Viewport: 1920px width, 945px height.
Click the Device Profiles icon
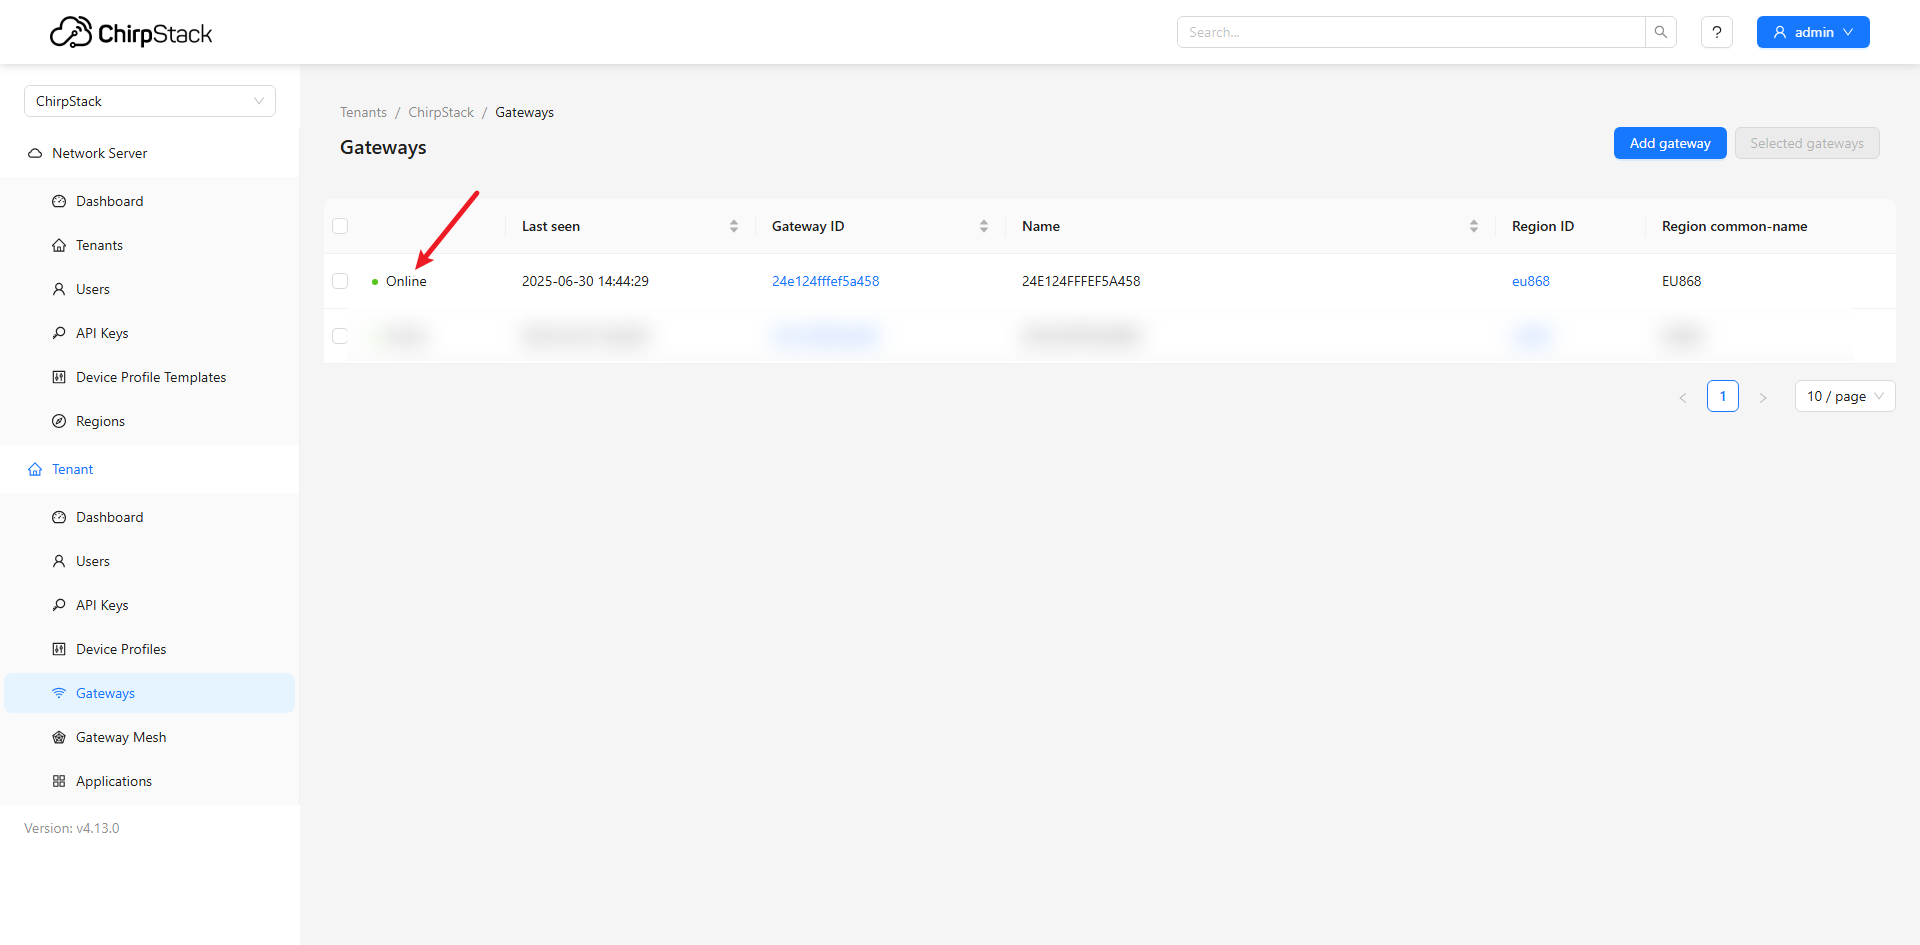point(59,649)
